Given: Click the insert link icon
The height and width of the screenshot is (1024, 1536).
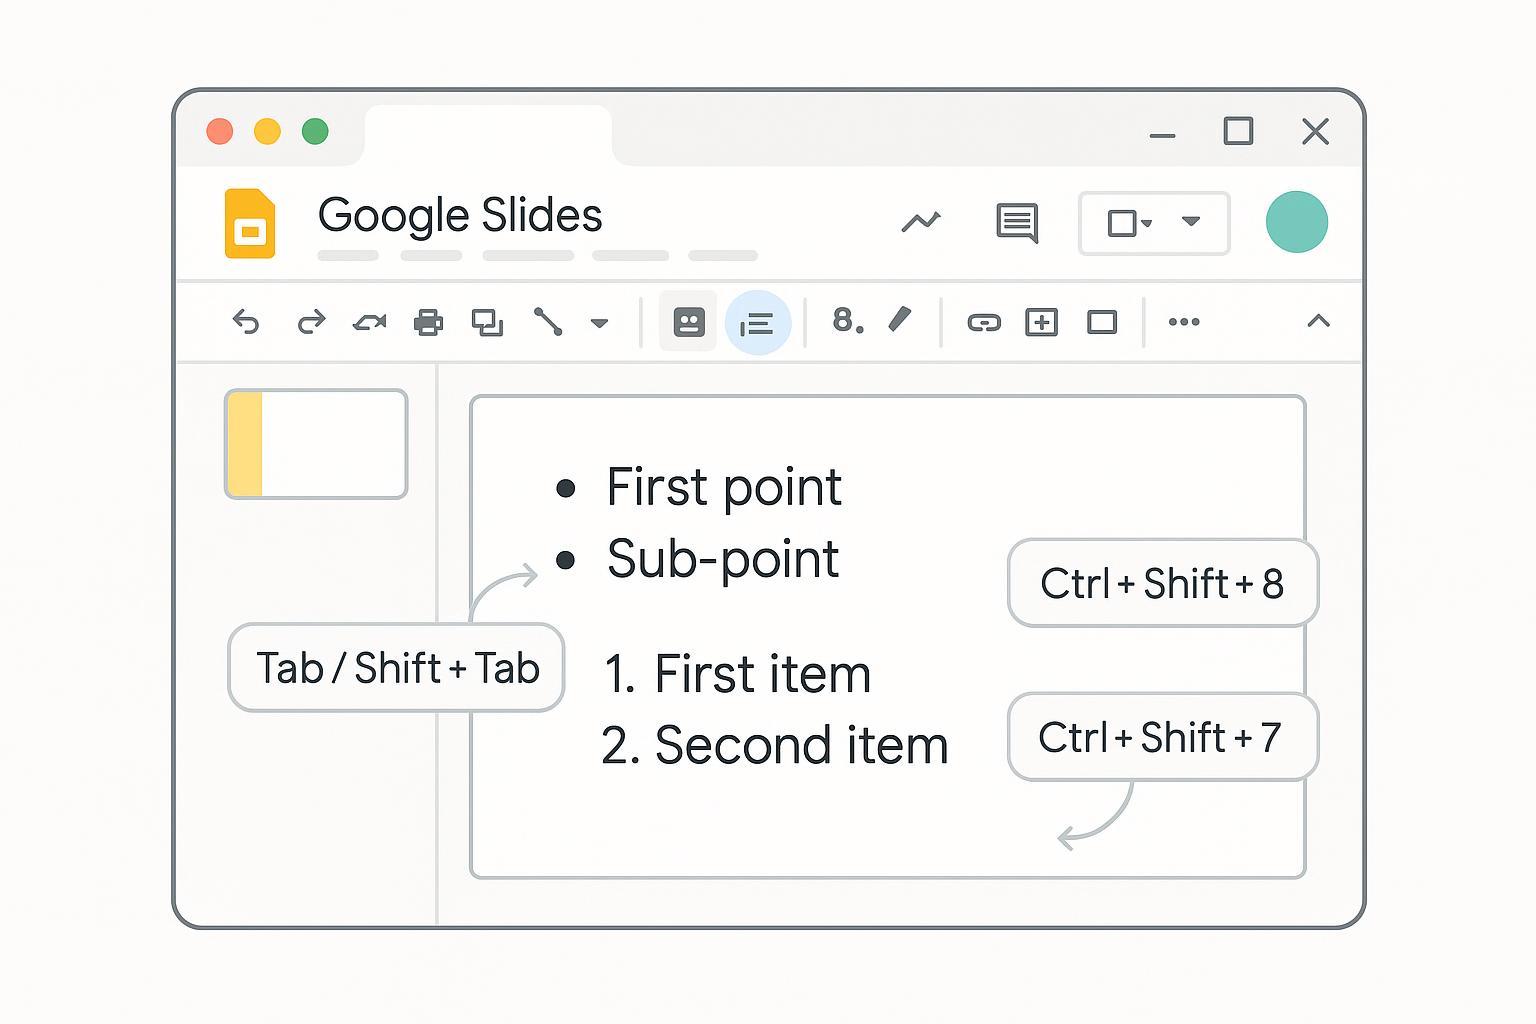Looking at the screenshot, I should click(x=984, y=322).
